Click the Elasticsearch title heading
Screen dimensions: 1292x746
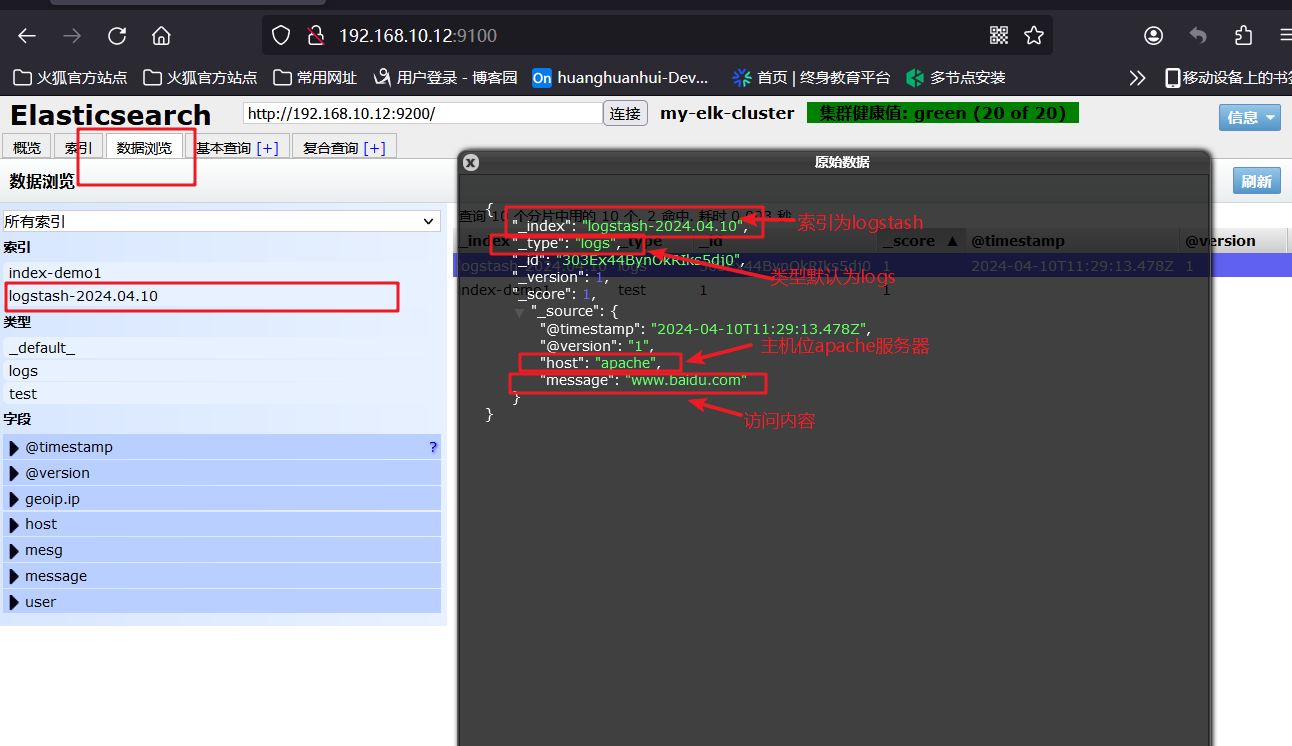(111, 115)
